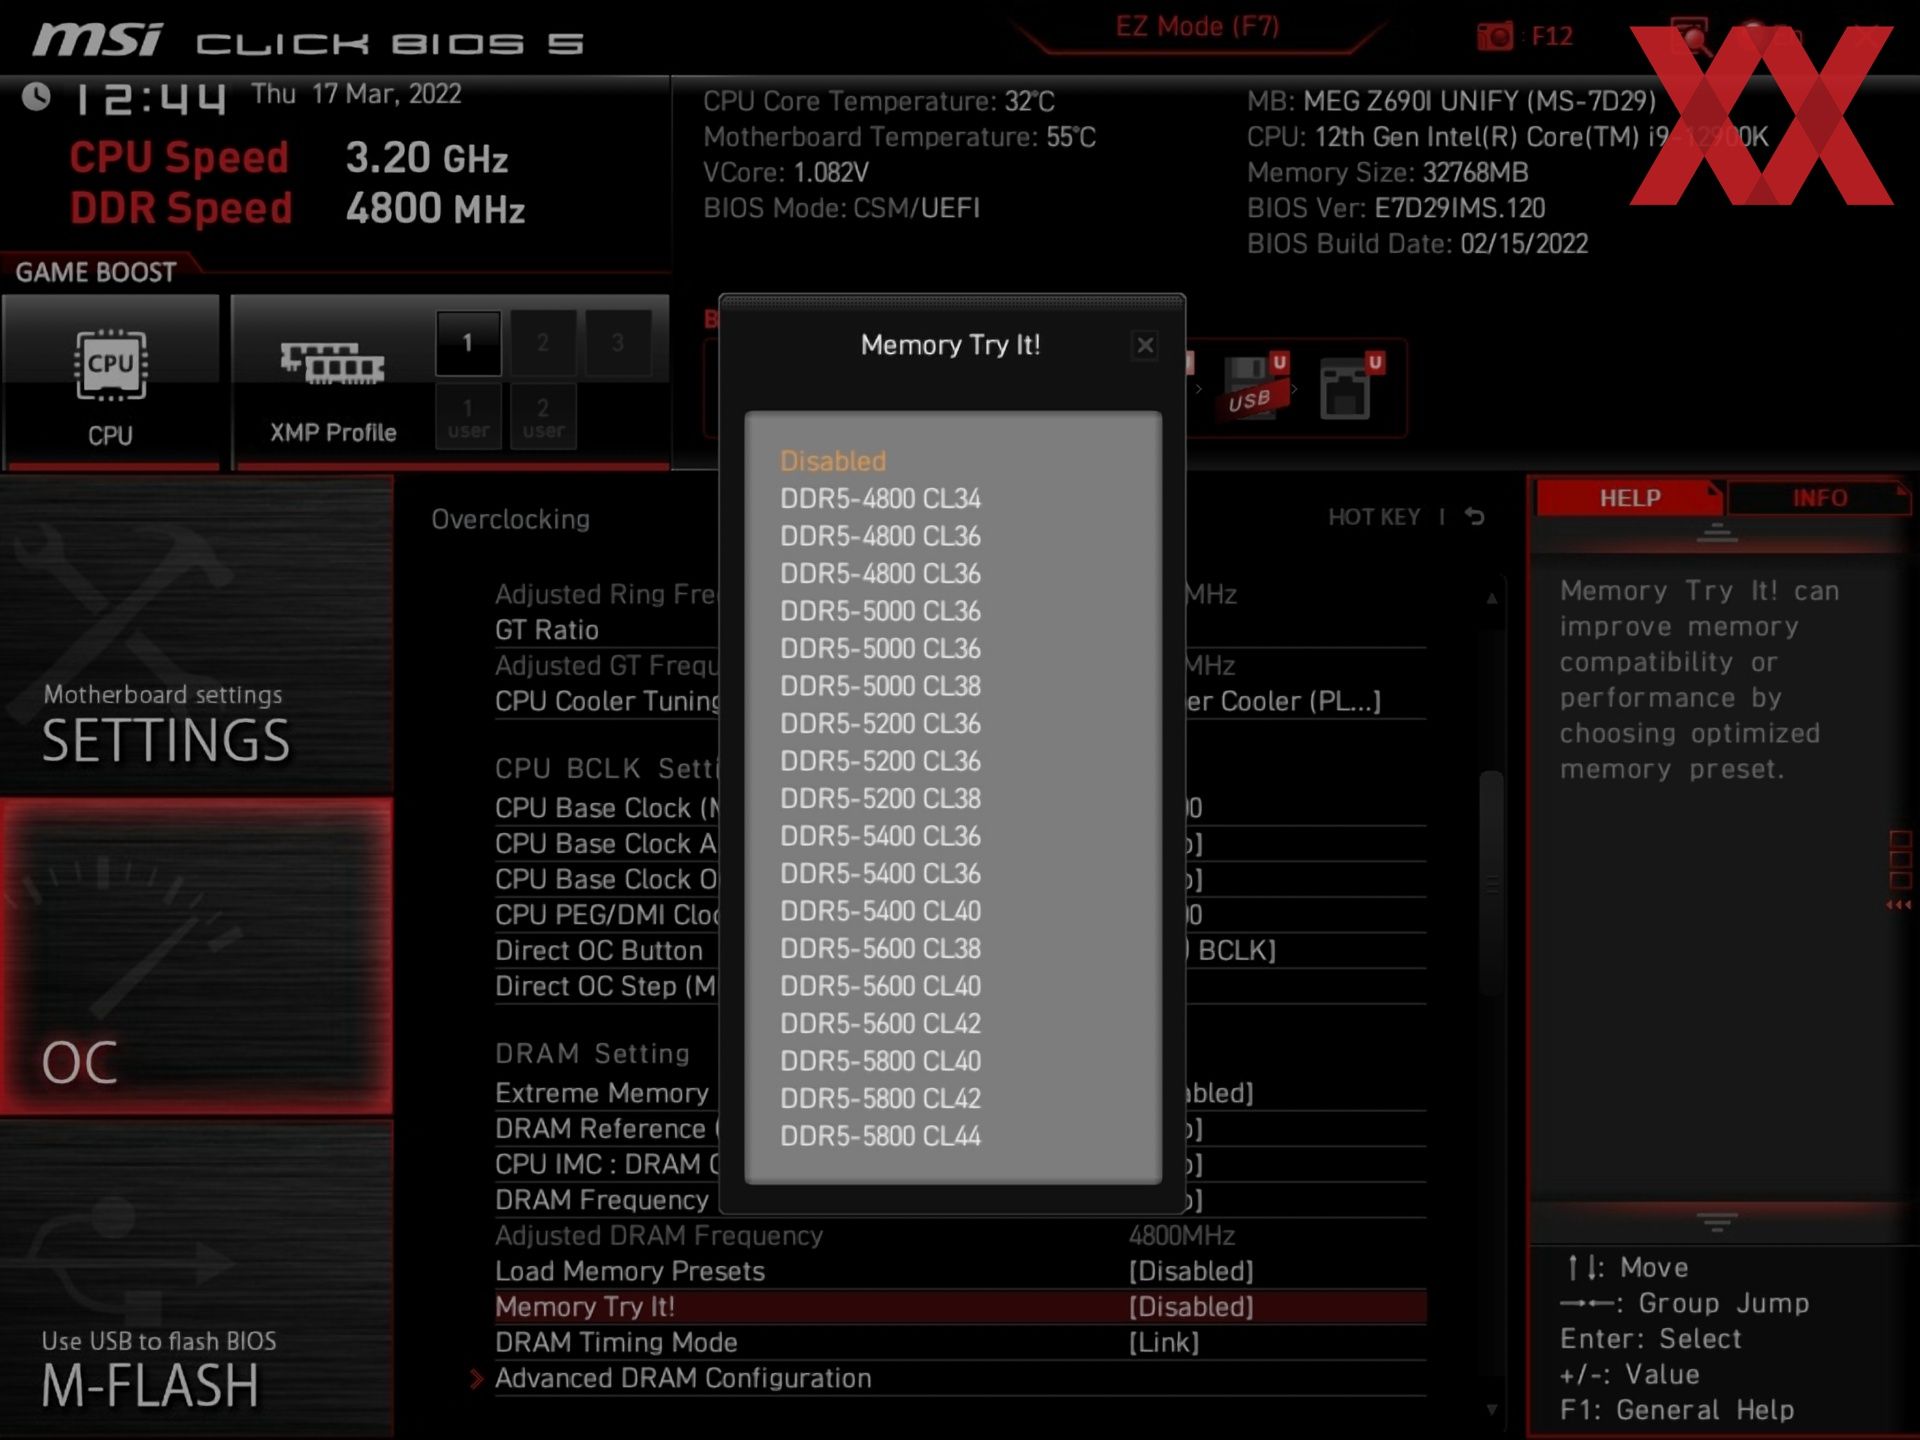Click the [Link] value of DRAM Timing Mode
Image resolution: width=1920 pixels, height=1440 pixels.
[1164, 1342]
